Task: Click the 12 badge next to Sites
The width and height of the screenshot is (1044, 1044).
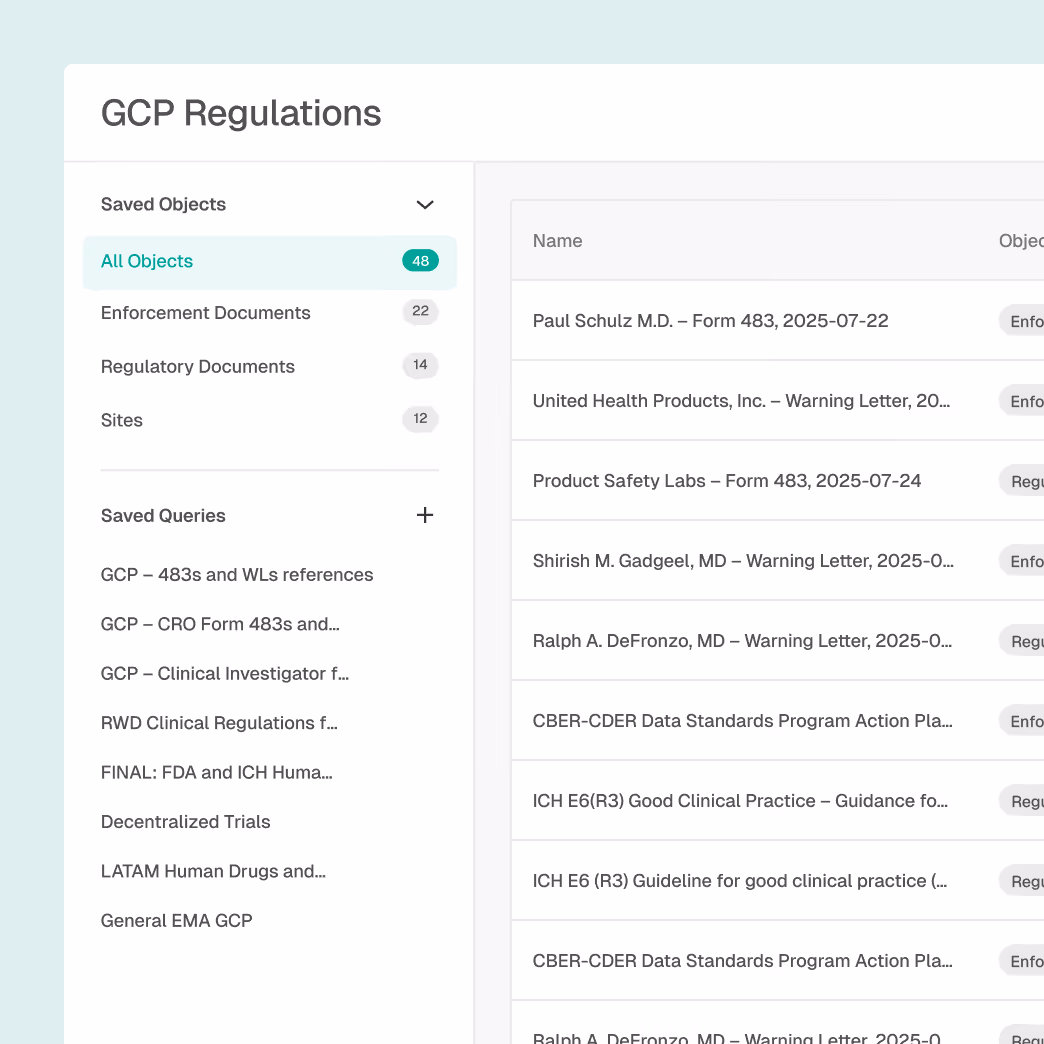Action: tap(420, 419)
